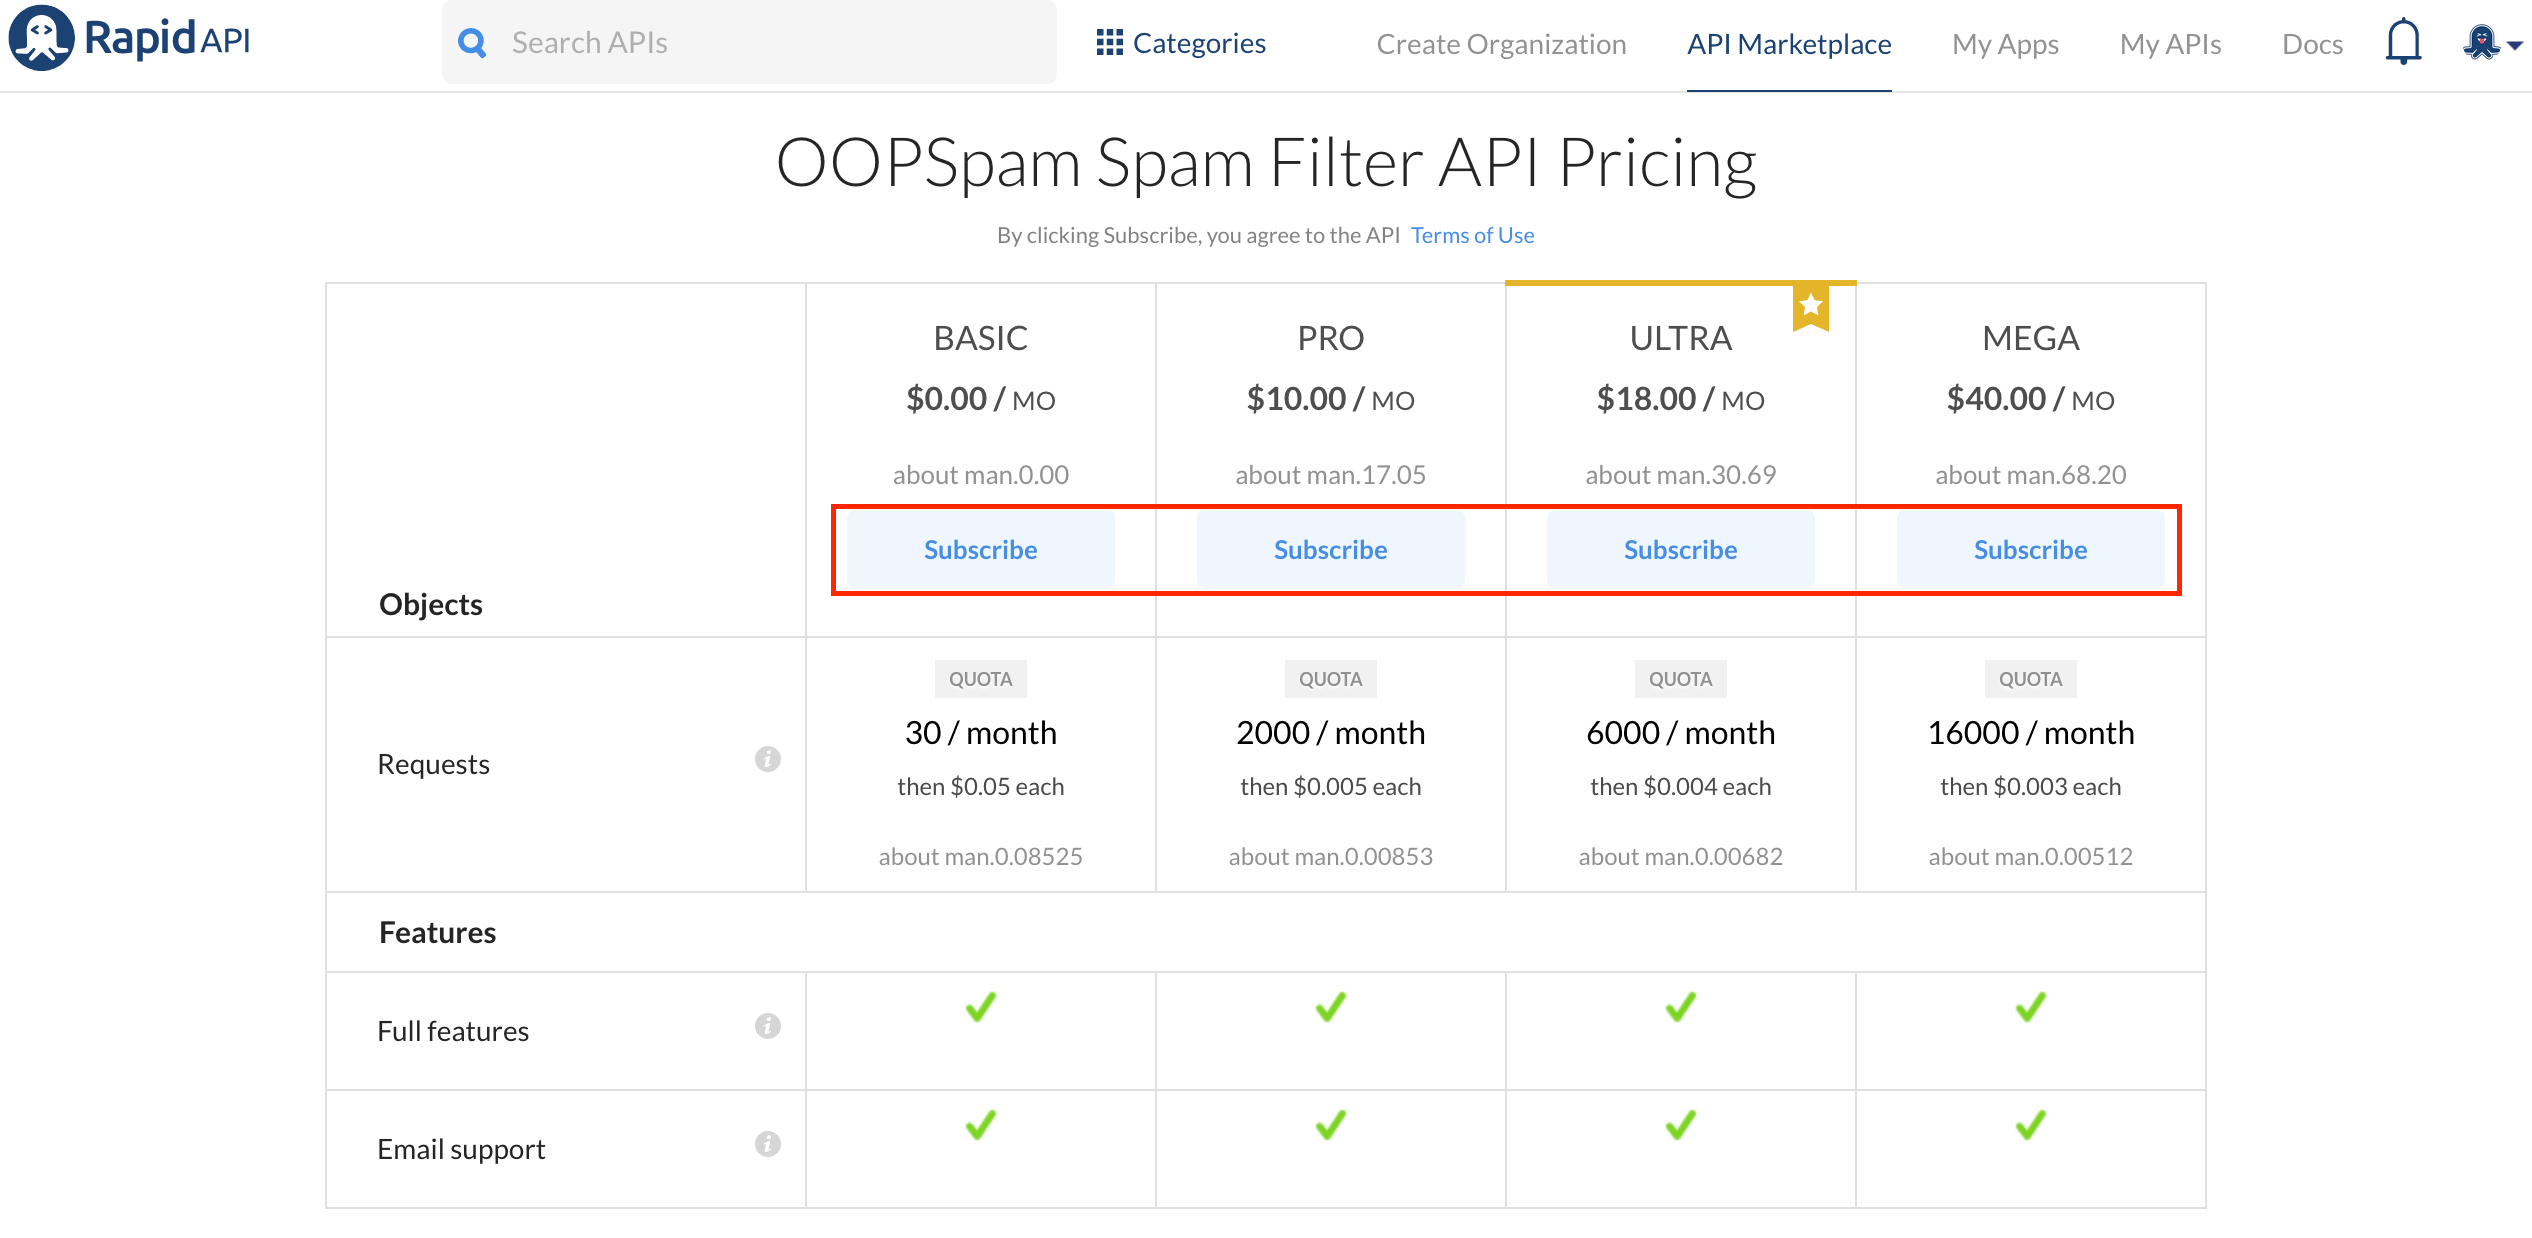
Task: Select Create Organization
Action: (x=1501, y=44)
